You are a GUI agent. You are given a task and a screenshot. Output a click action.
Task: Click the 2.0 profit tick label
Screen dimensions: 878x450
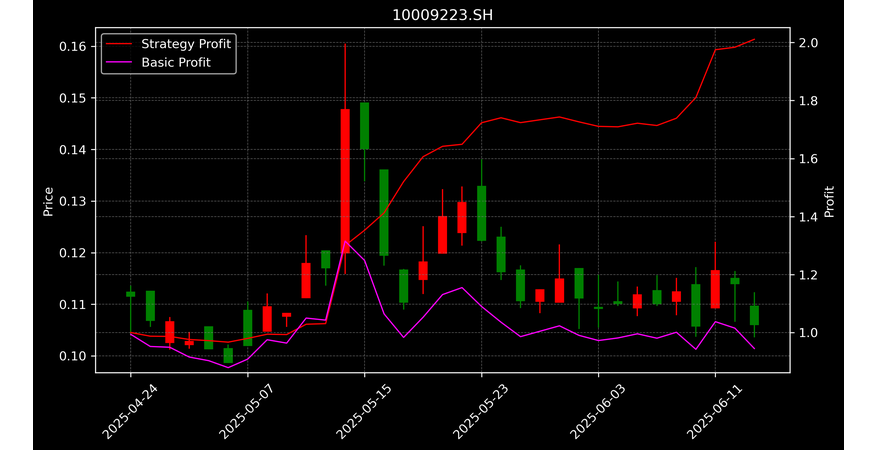808,43
